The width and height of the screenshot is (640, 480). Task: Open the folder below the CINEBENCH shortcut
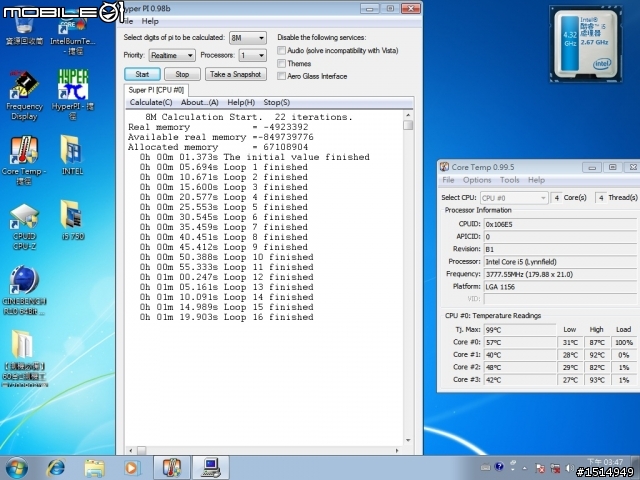click(23, 357)
